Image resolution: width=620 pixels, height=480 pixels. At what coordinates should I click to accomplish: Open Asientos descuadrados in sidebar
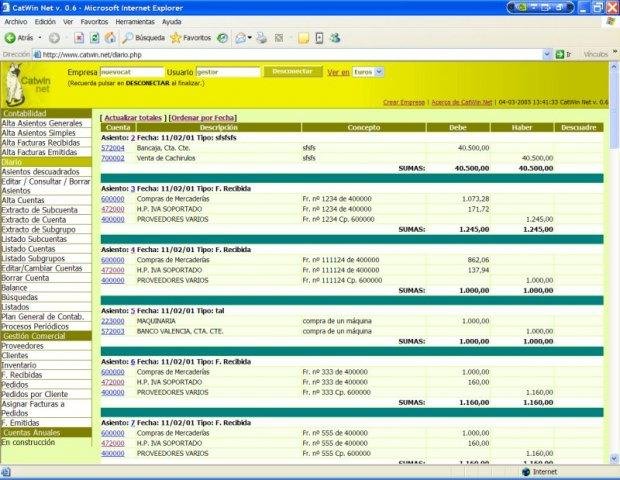pos(40,172)
